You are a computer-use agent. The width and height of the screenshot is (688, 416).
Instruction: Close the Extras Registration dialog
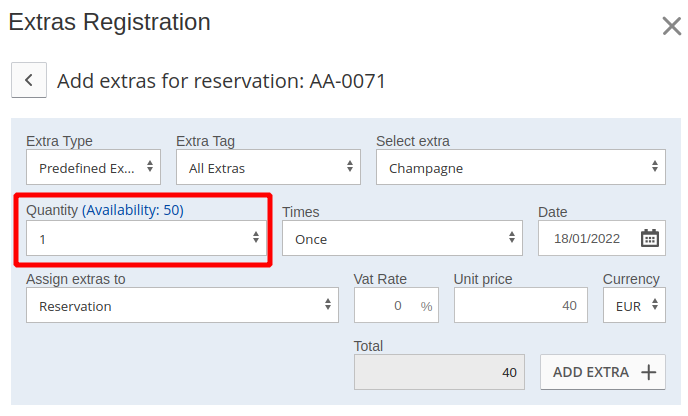click(x=672, y=26)
